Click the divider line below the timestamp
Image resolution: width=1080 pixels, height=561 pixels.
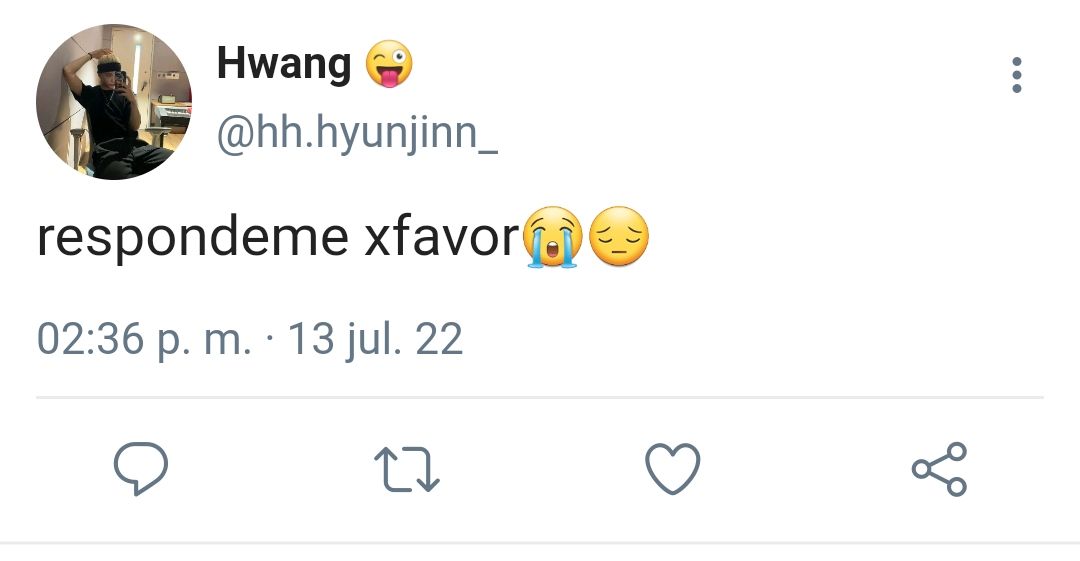540,398
